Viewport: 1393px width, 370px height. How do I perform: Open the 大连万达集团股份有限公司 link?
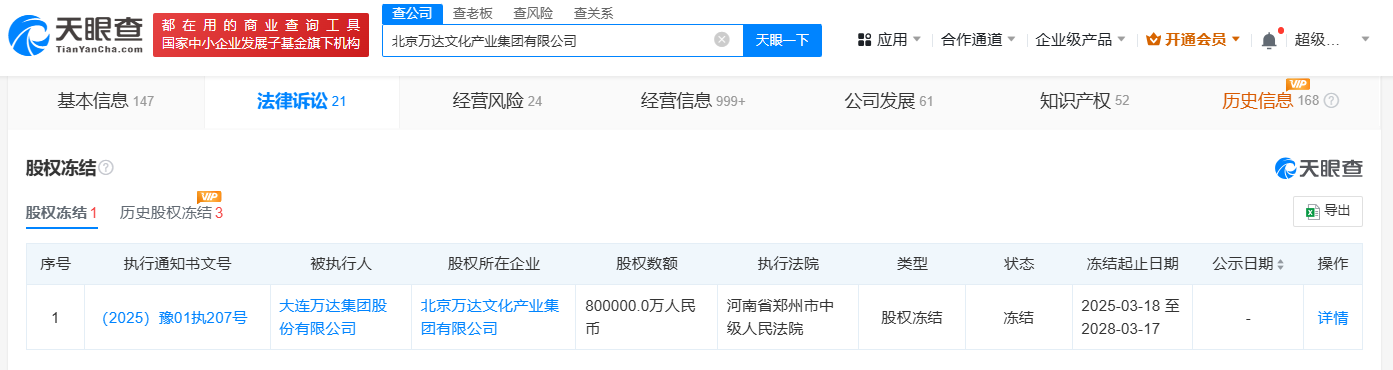click(x=340, y=317)
